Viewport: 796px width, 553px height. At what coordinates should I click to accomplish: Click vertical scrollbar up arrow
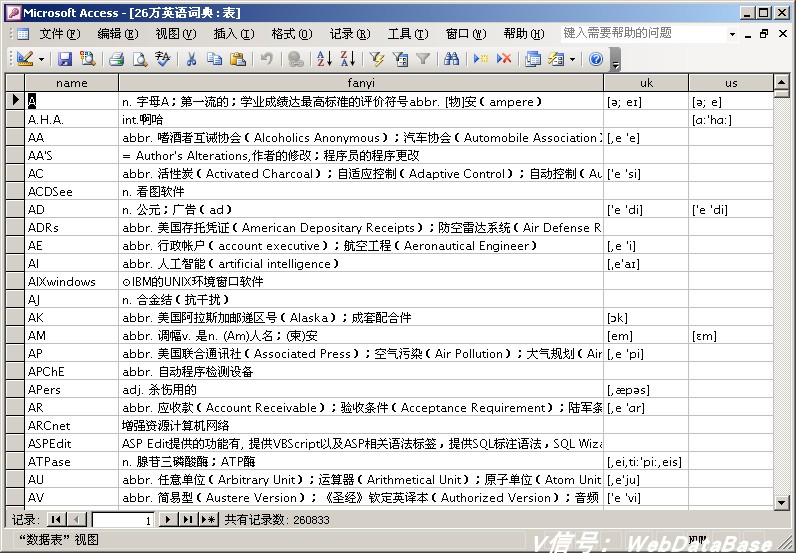[781, 81]
